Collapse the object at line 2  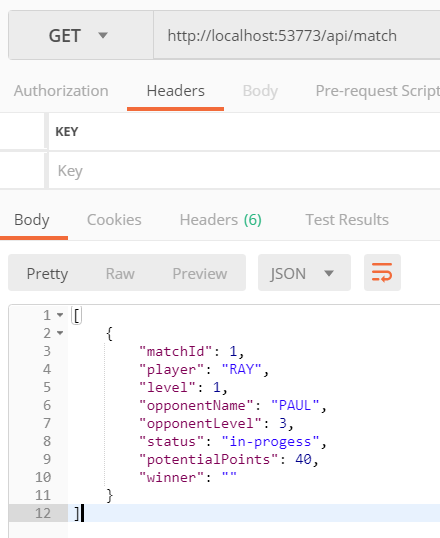[x=60, y=333]
